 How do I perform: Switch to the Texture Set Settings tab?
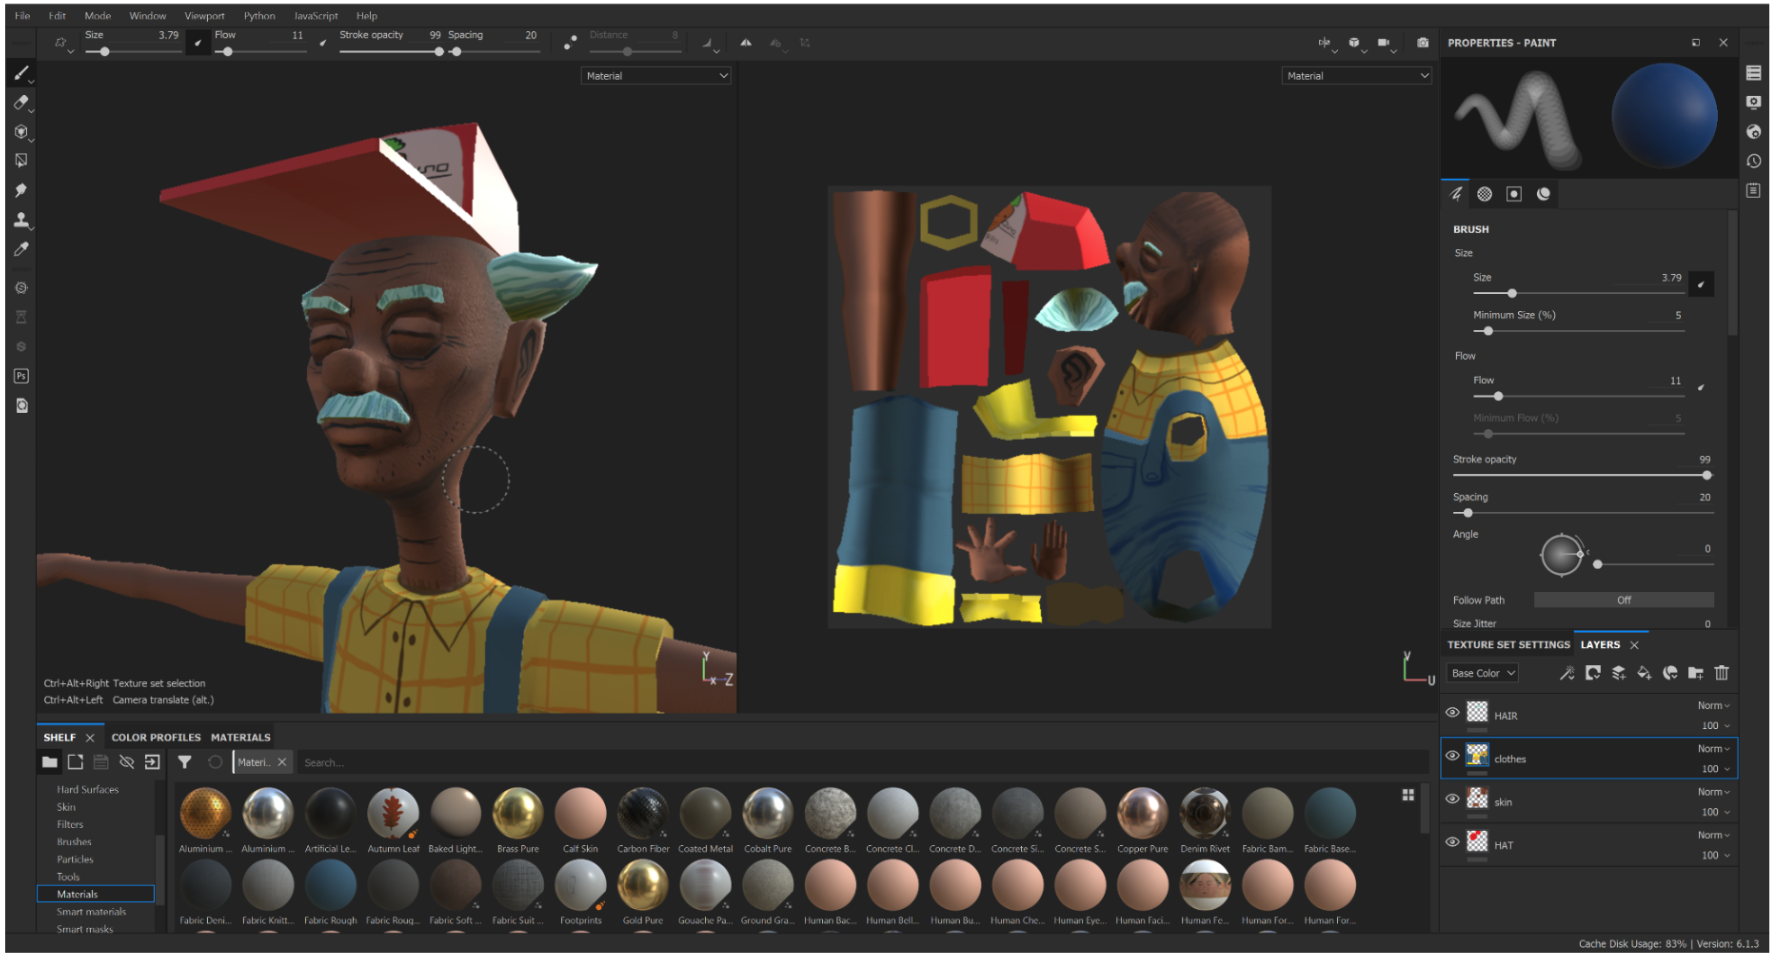tap(1508, 645)
